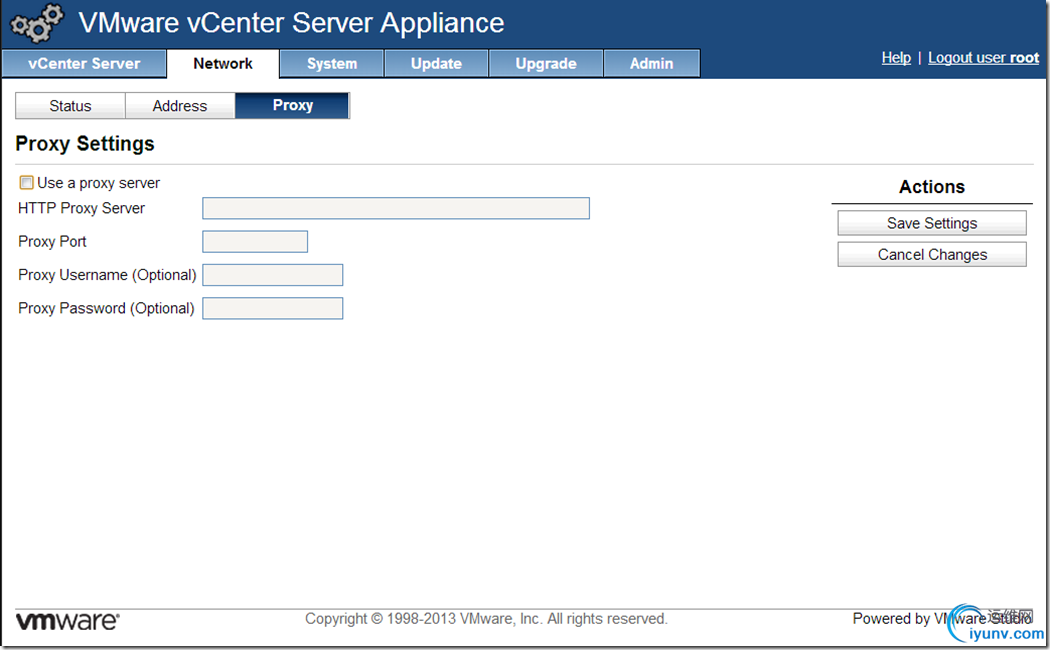Open the Update tab

437,64
